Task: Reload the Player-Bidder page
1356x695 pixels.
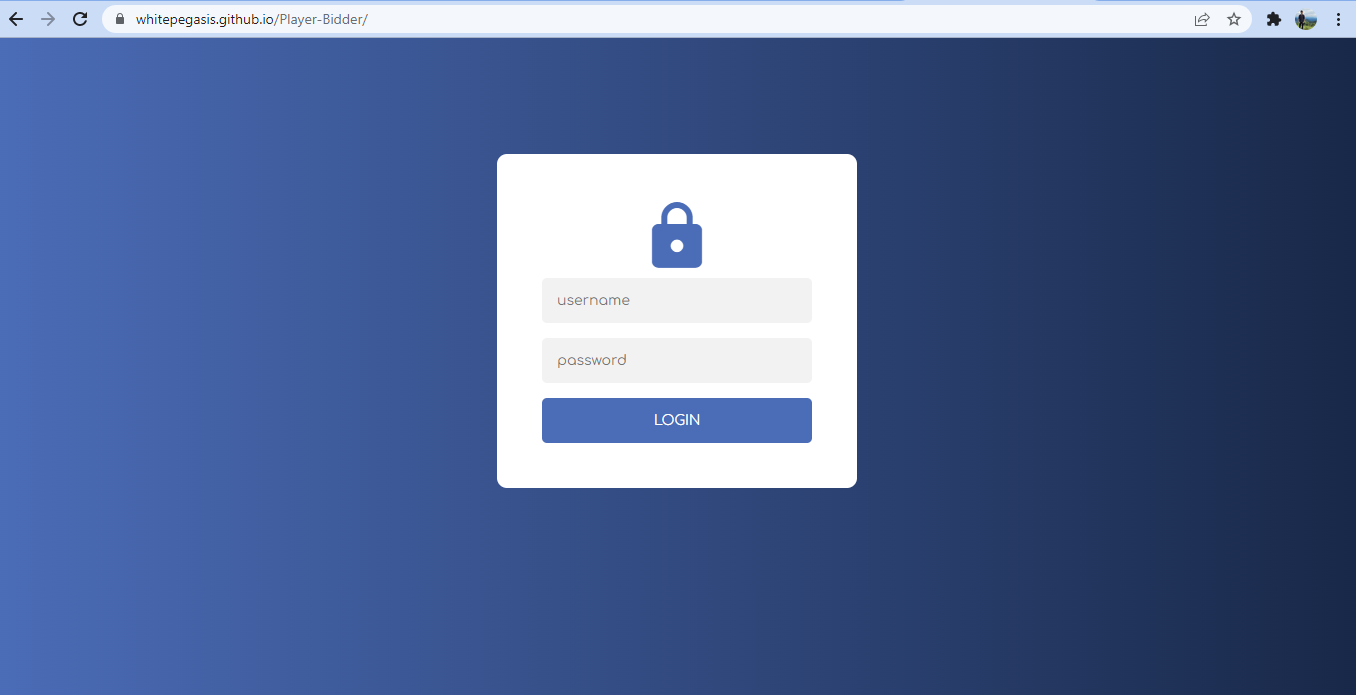Action: [80, 19]
